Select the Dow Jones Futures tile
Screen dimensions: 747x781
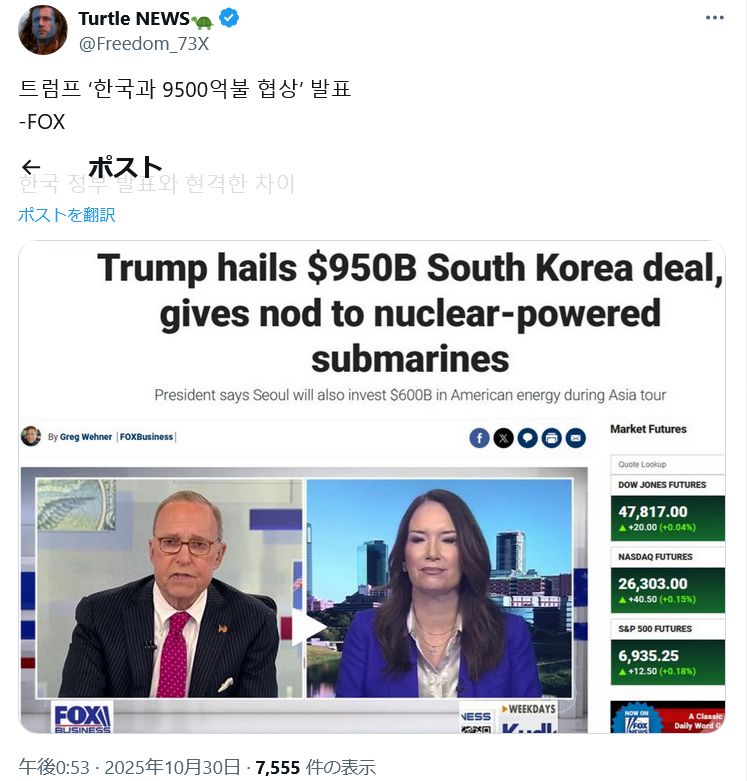[667, 509]
